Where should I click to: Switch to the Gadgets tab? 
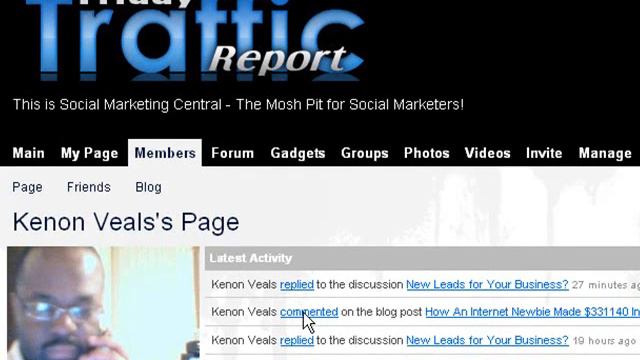(x=298, y=153)
